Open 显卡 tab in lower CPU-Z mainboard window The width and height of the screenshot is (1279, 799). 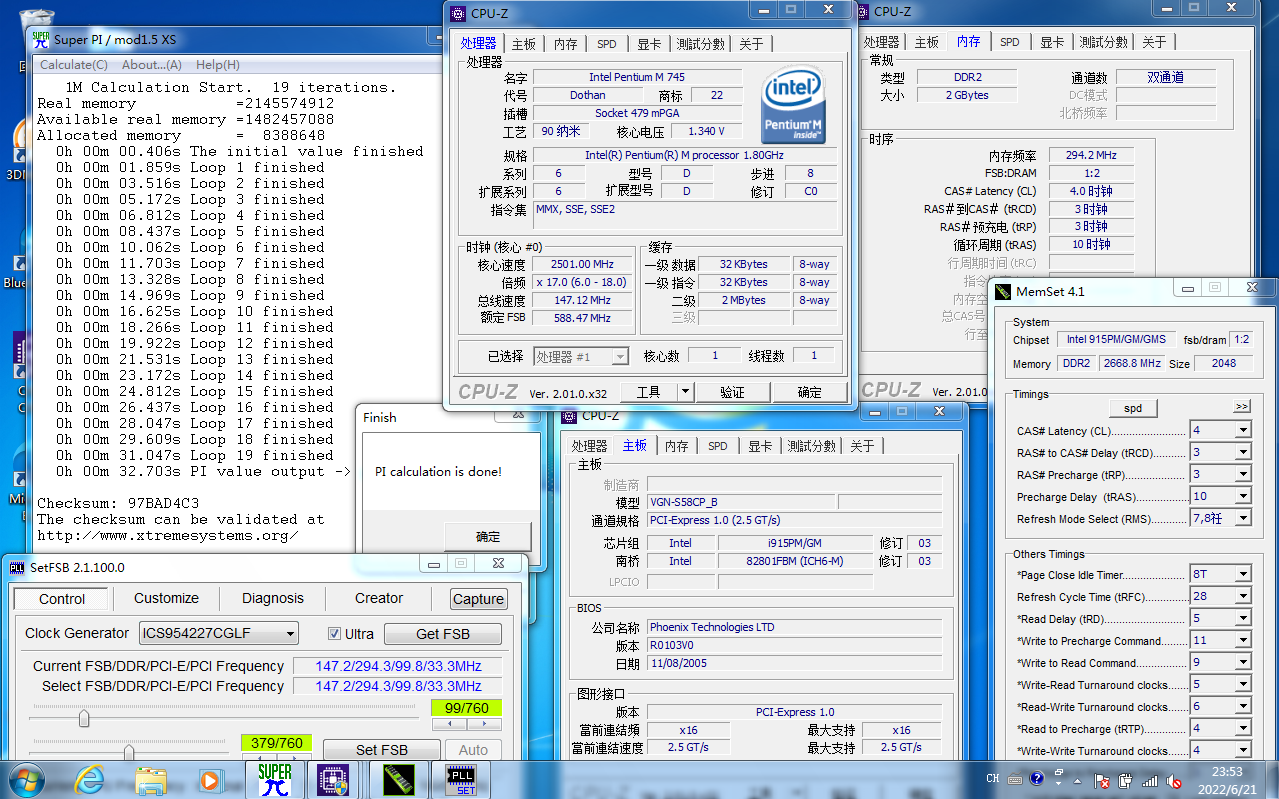760,446
